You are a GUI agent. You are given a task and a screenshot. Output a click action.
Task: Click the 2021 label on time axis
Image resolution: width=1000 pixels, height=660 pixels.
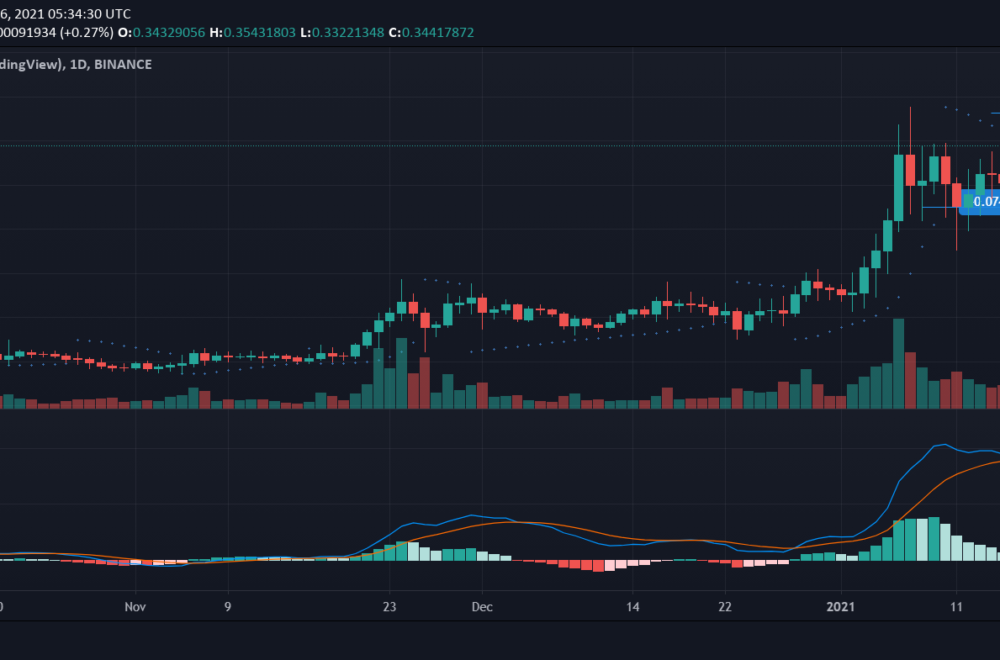click(841, 606)
